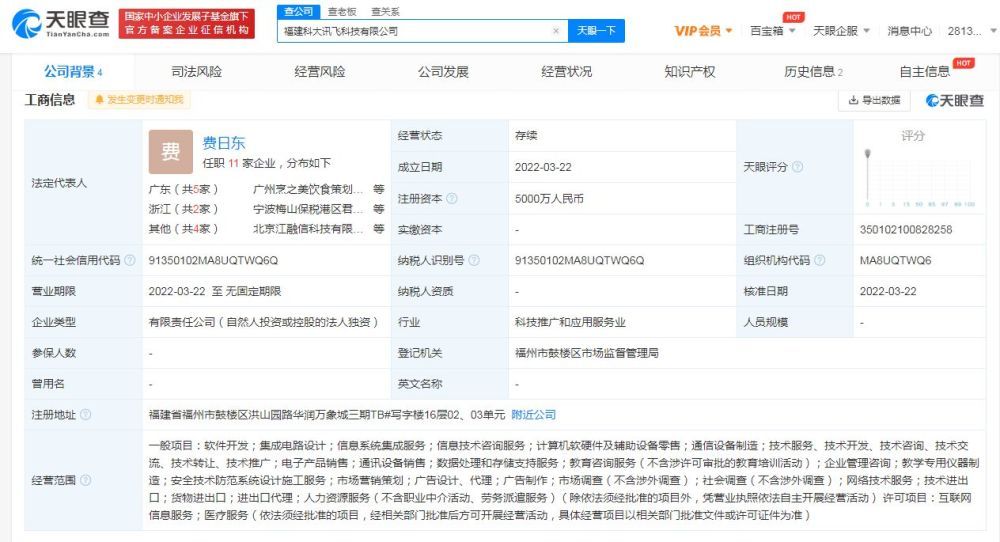Click 等 after 北京江融信科技
This screenshot has height=542, width=1000.
pos(379,229)
